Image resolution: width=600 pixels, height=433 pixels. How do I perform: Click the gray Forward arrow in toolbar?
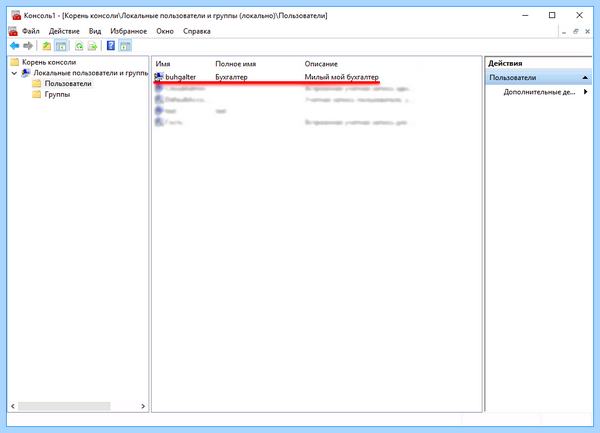28,46
